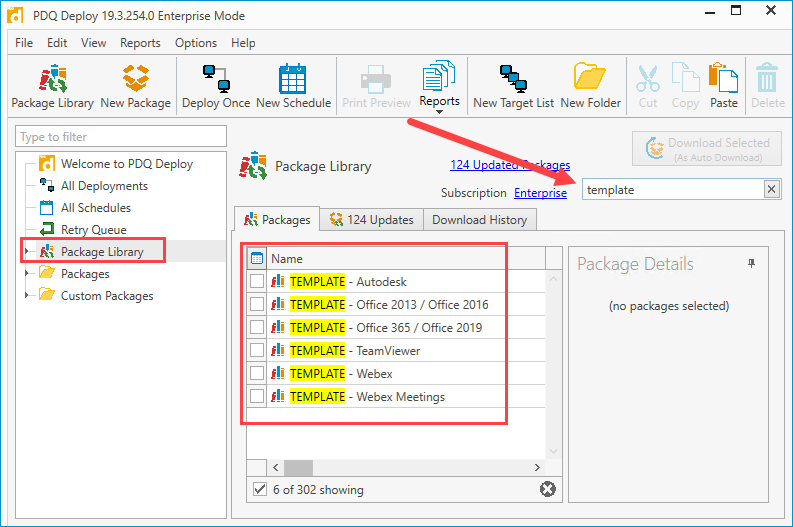793x527 pixels.
Task: Expand the Custom Packages tree node
Action: [x=27, y=295]
